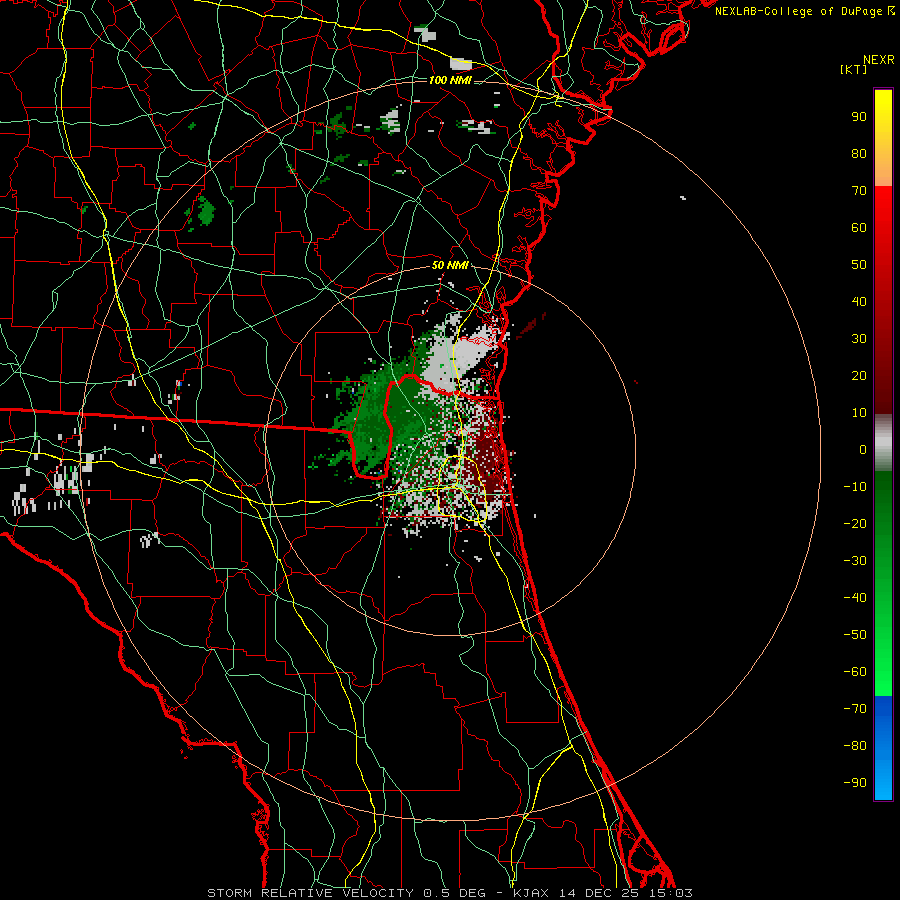
Task: Click the -40 value on the velocity scale
Action: (855, 598)
